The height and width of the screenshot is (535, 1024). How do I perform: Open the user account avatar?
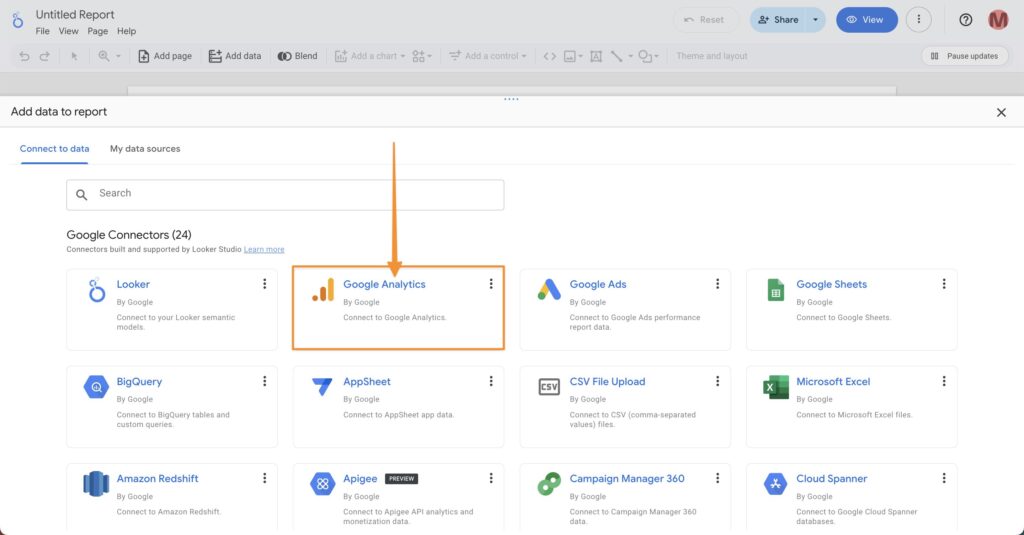click(x=998, y=20)
